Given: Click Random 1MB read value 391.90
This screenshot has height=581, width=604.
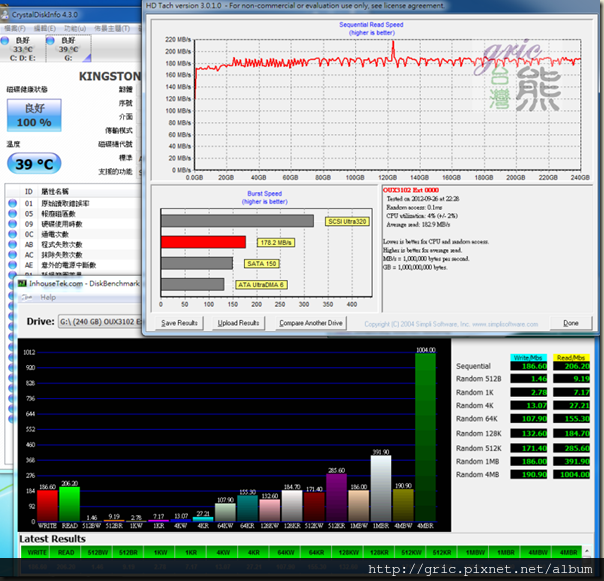Looking at the screenshot, I should pos(571,461).
